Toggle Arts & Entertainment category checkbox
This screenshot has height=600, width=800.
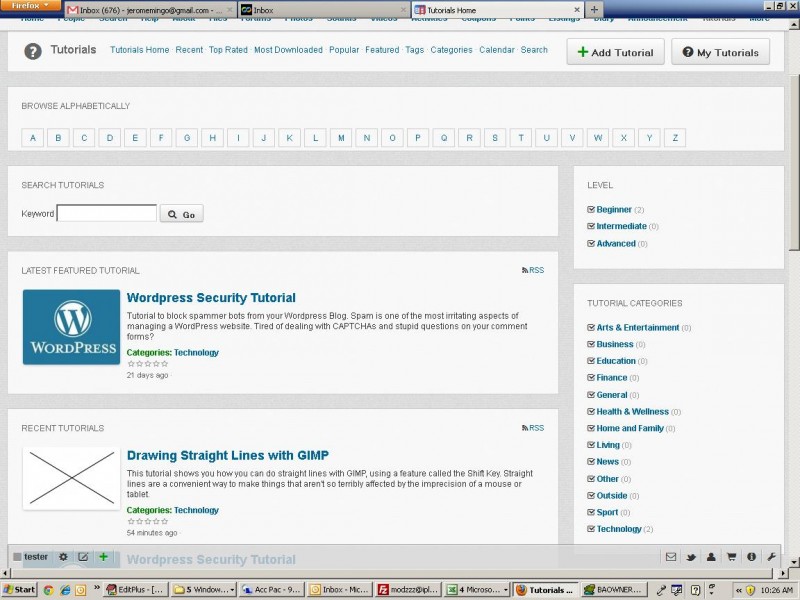pos(591,328)
